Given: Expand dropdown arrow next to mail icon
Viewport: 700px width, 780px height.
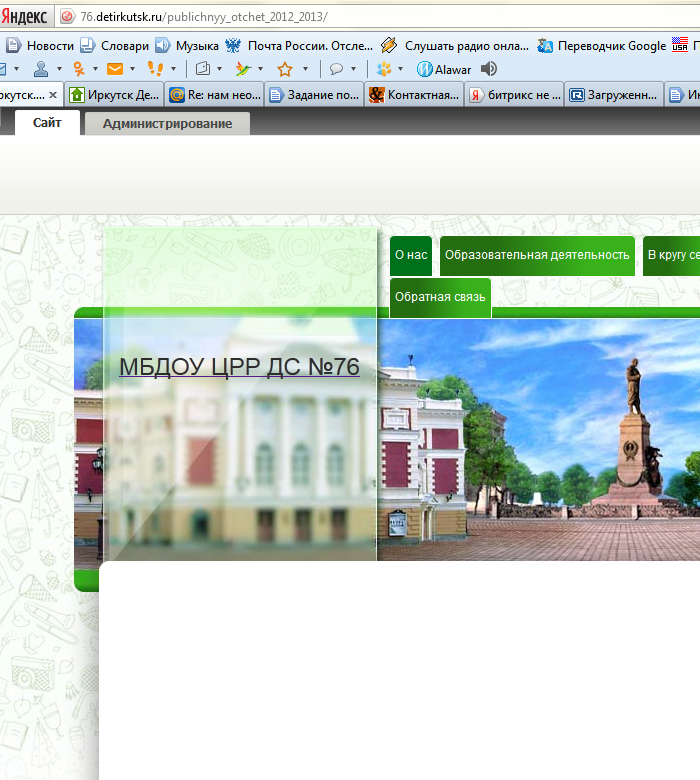Looking at the screenshot, I should click(x=132, y=69).
